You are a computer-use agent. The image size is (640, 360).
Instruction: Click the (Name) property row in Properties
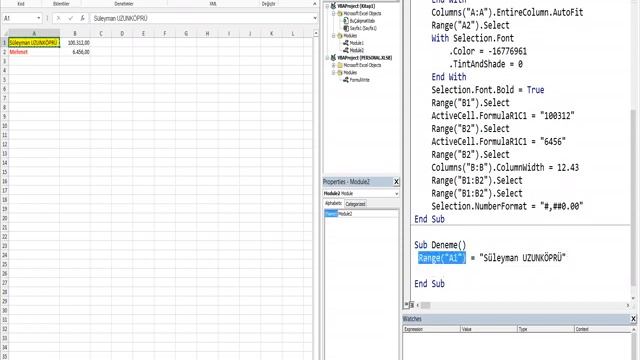[x=361, y=213]
